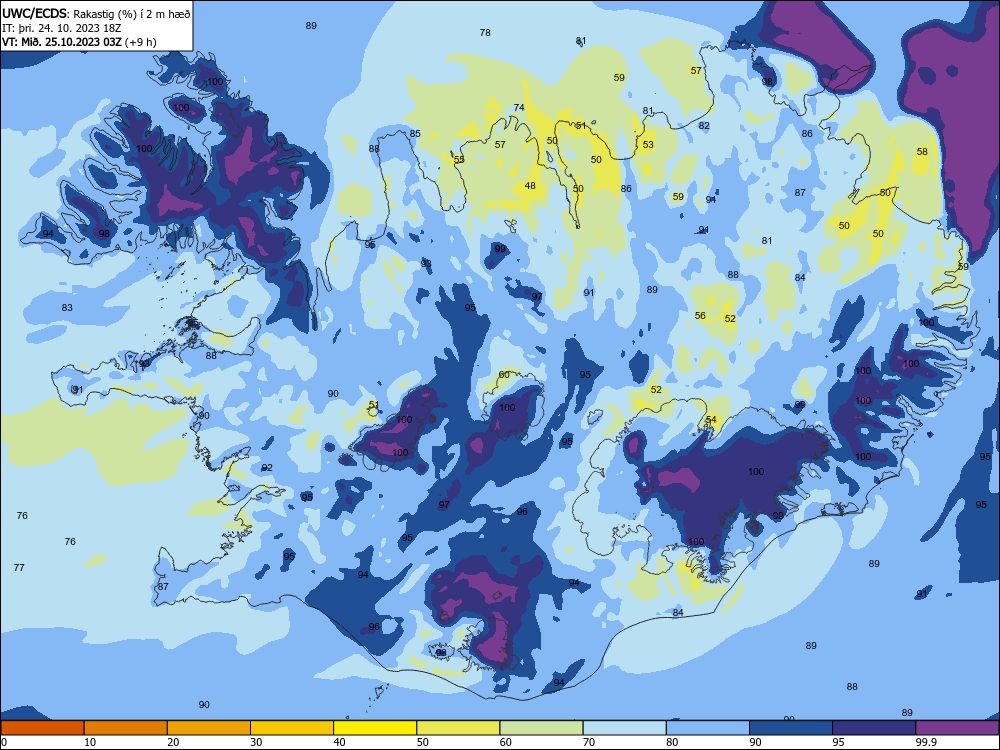Click the pale yellow 50–60 legend swatch
1000x750 pixels.
pyautogui.click(x=458, y=728)
